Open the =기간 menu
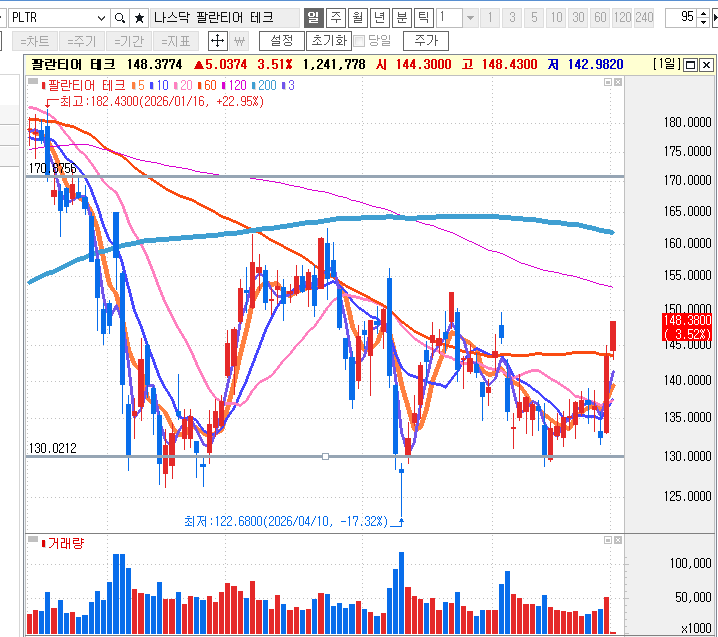 point(129,41)
